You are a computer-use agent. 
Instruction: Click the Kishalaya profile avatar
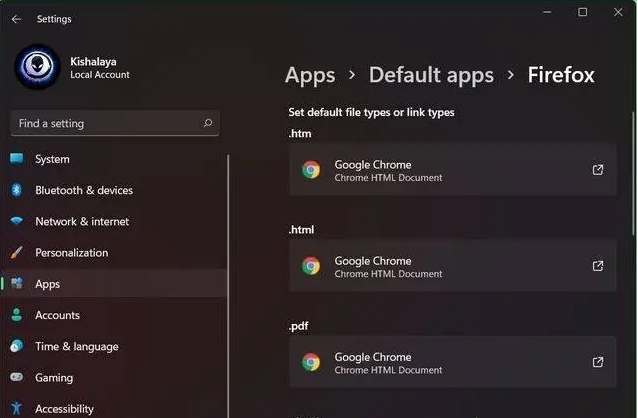pyautogui.click(x=38, y=68)
